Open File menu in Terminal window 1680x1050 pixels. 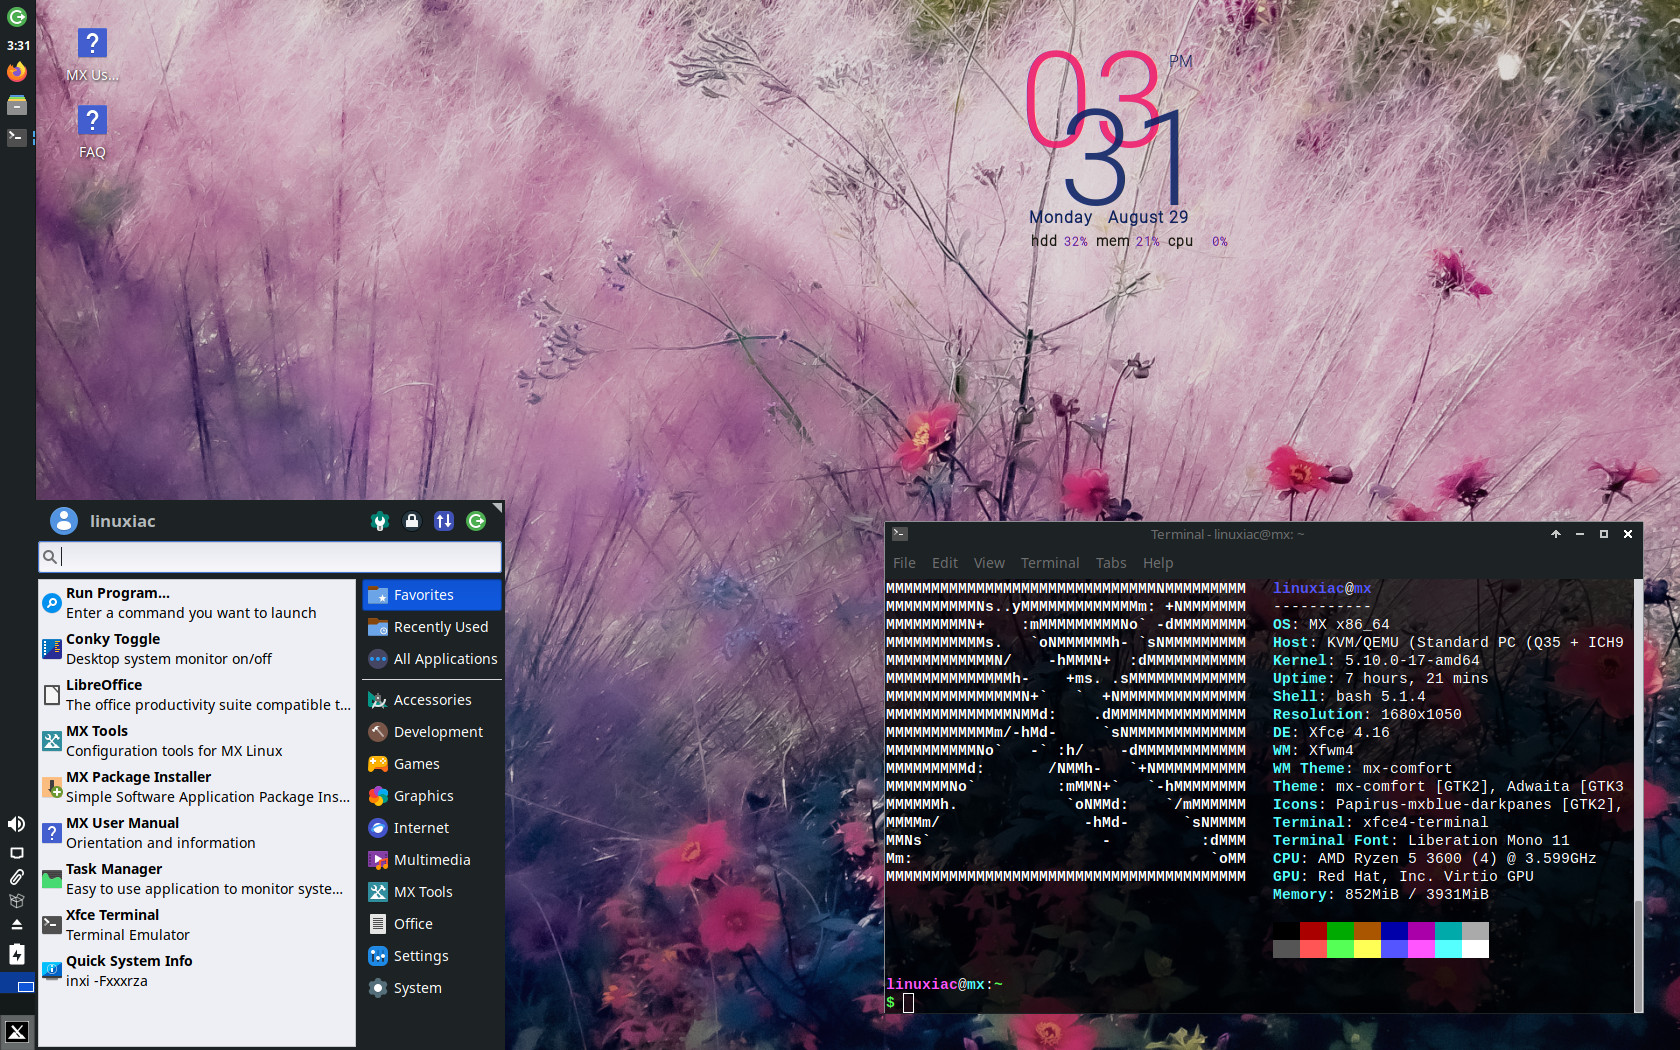click(x=904, y=563)
